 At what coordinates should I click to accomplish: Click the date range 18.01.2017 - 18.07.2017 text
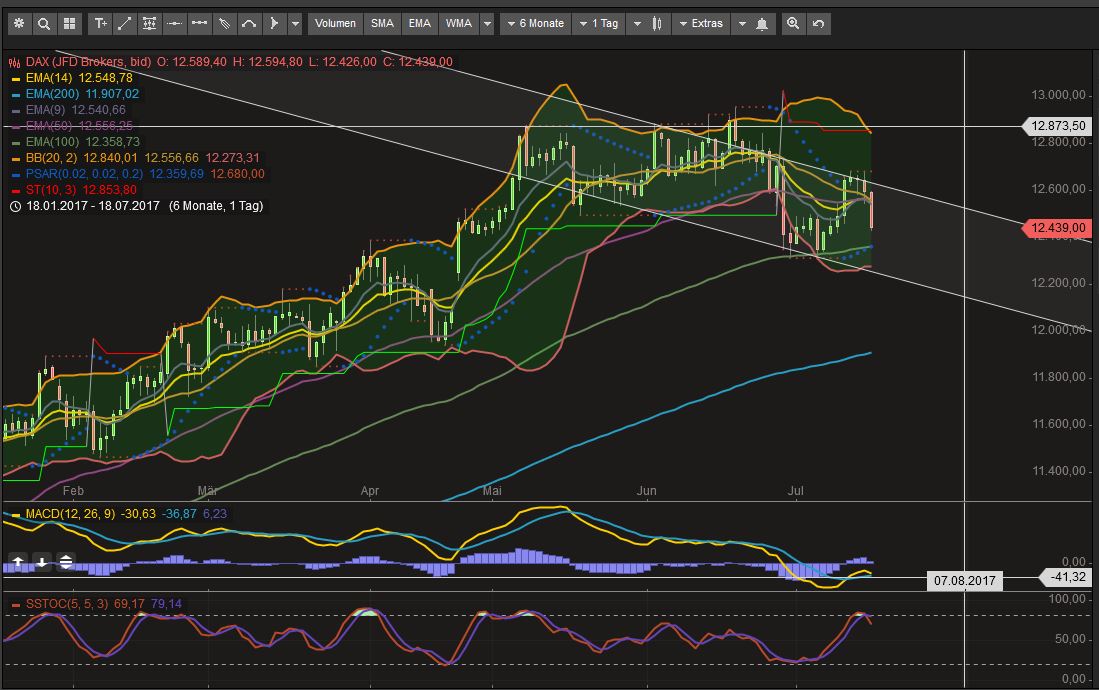pyautogui.click(x=93, y=206)
